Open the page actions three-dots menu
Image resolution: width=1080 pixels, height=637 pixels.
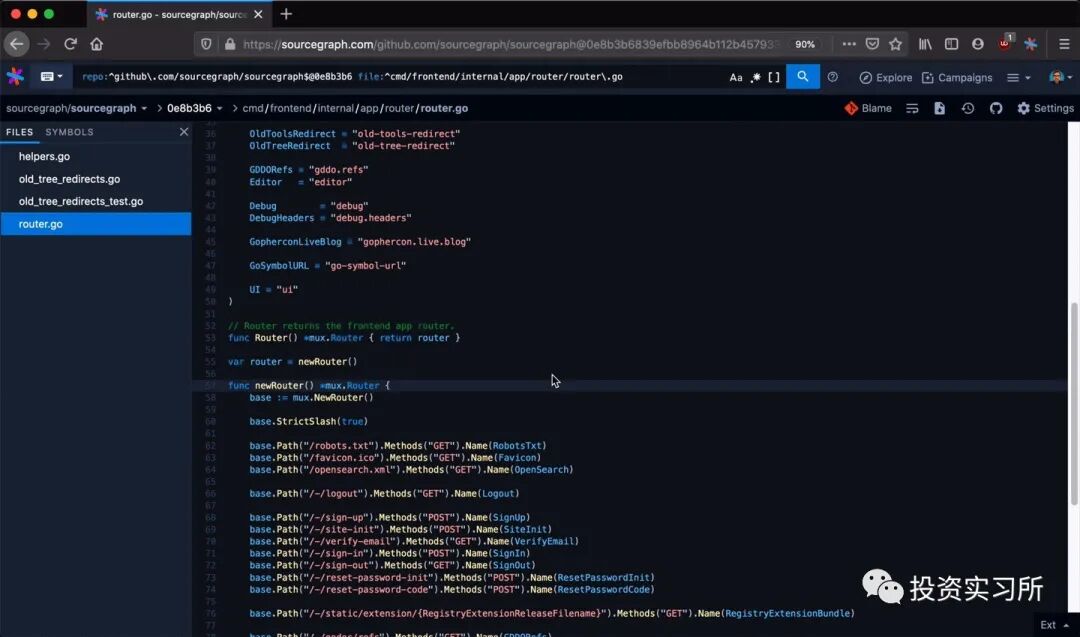tap(849, 44)
